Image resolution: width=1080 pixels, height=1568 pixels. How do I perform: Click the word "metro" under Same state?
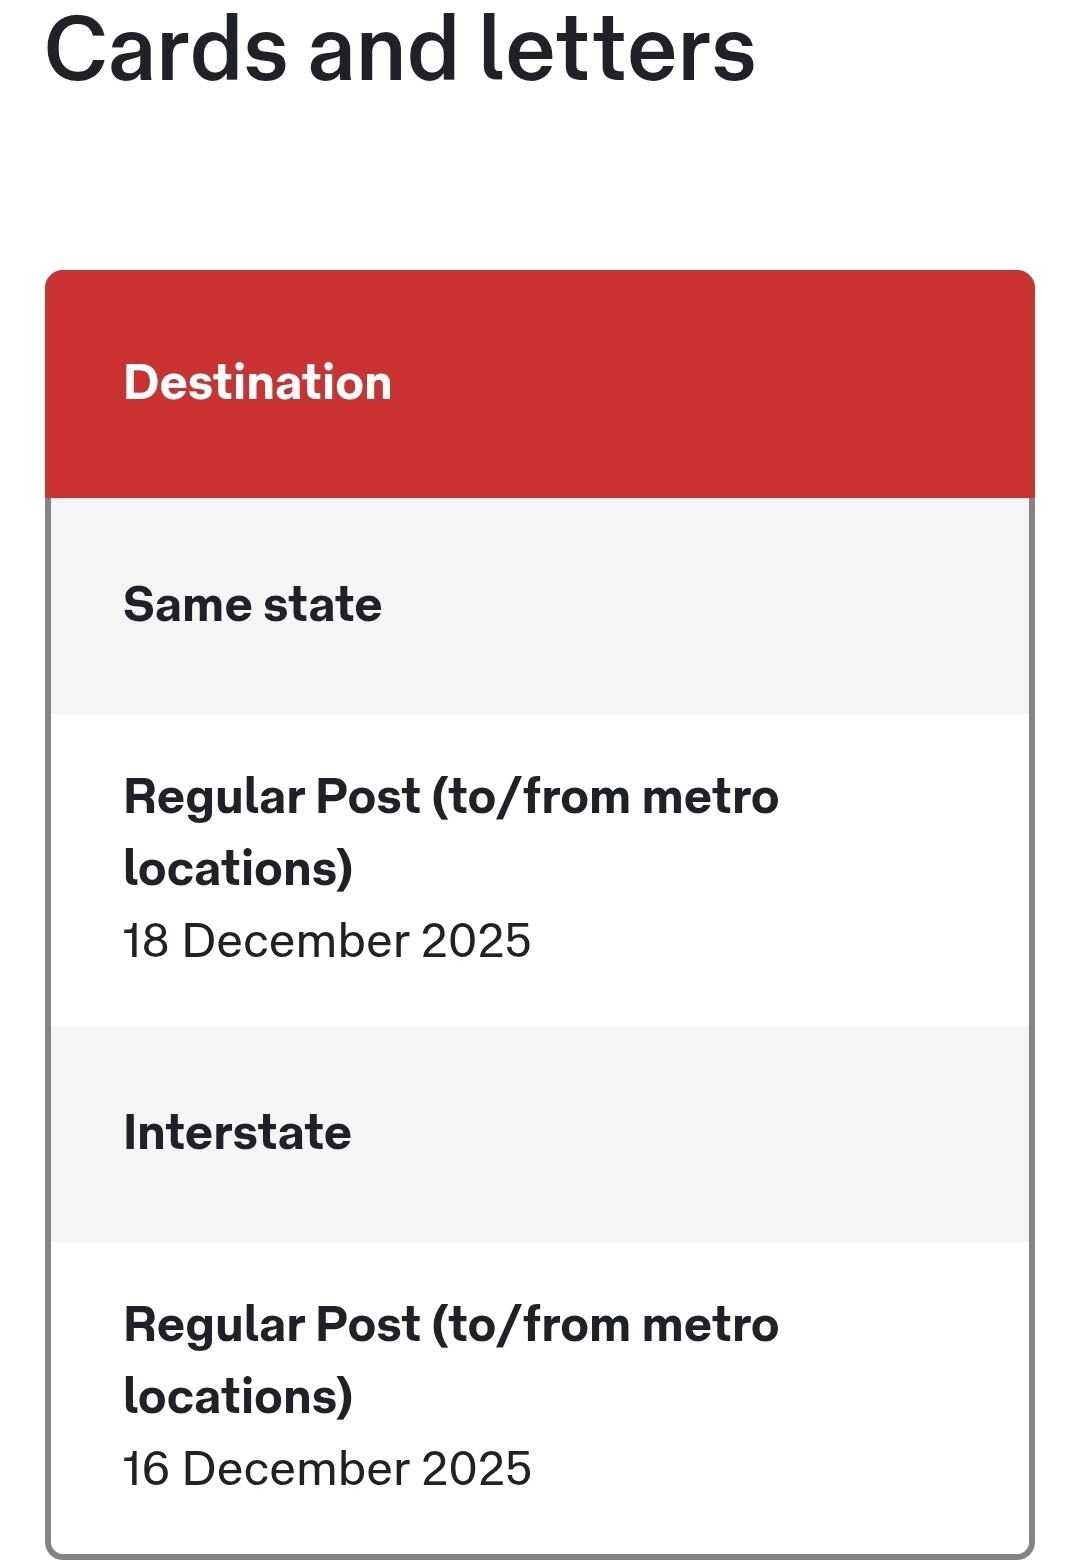click(710, 798)
